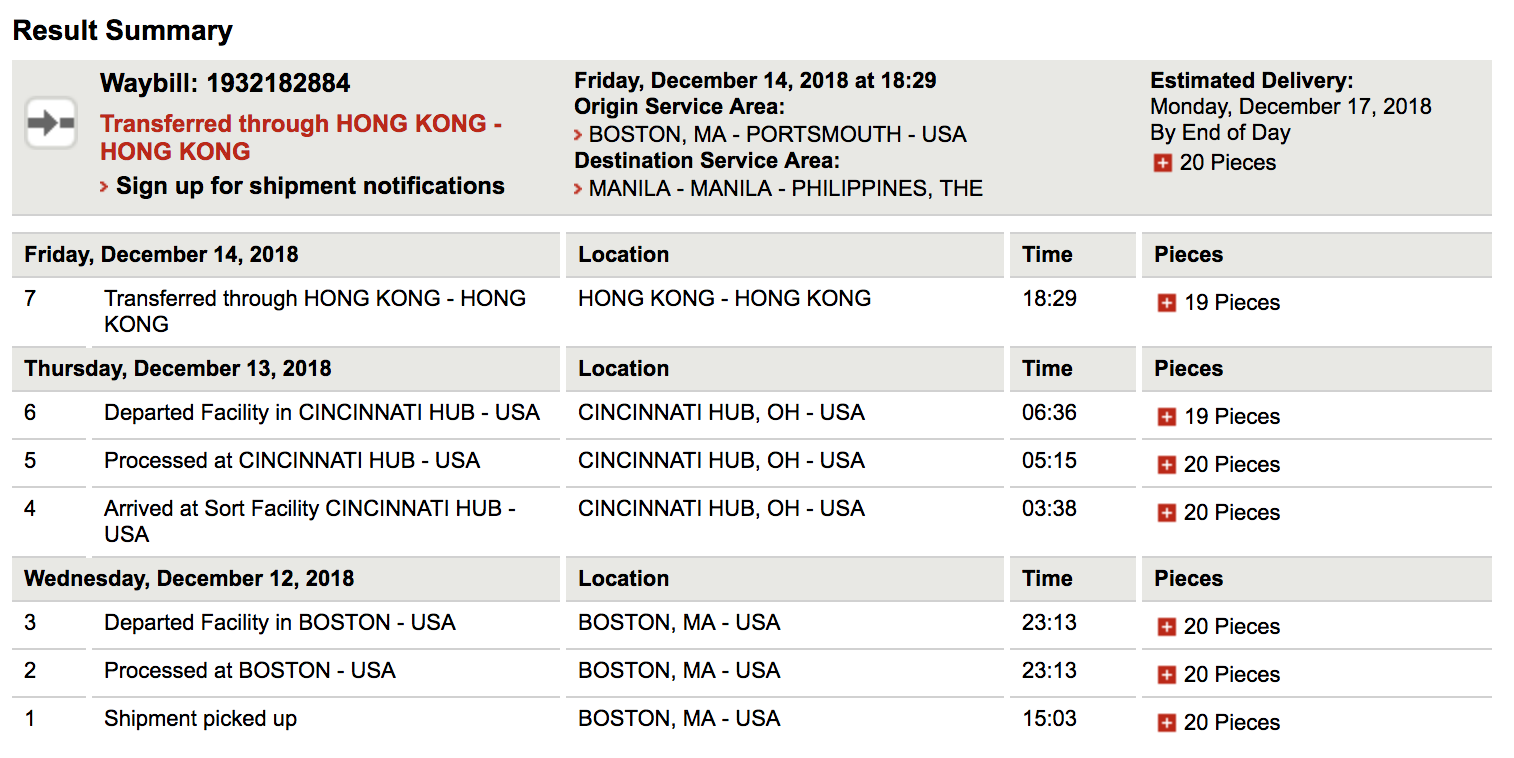The image size is (1514, 758).
Task: Click the Thursday, December 13, 2018 header
Action: tap(177, 368)
